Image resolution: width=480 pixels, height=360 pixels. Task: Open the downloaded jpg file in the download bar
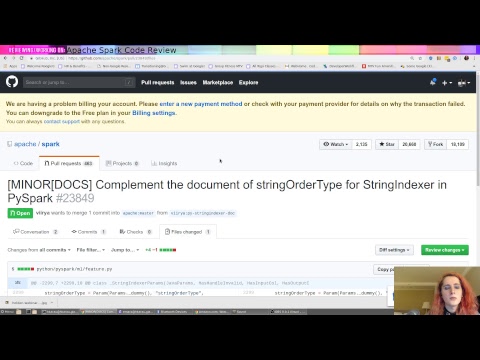(26, 303)
